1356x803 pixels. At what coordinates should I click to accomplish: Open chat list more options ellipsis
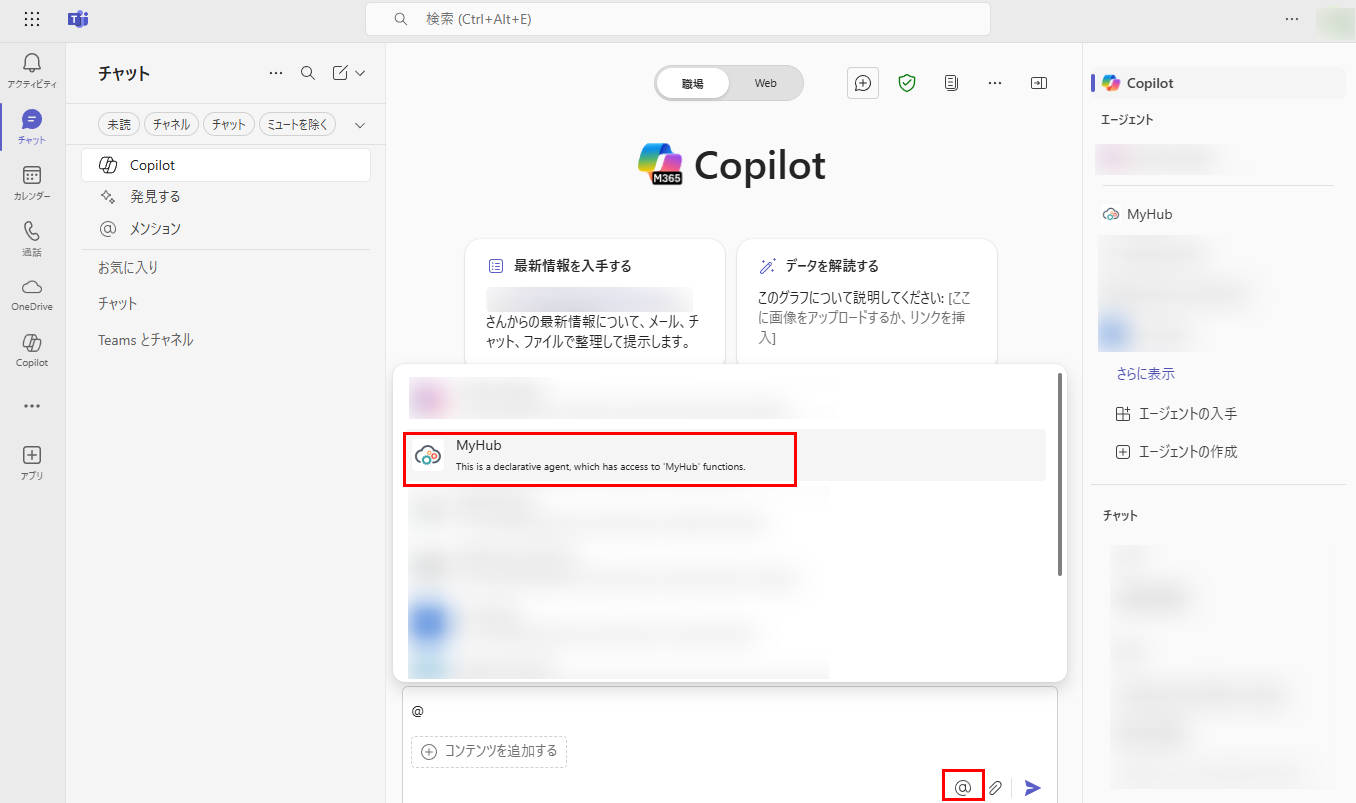276,73
